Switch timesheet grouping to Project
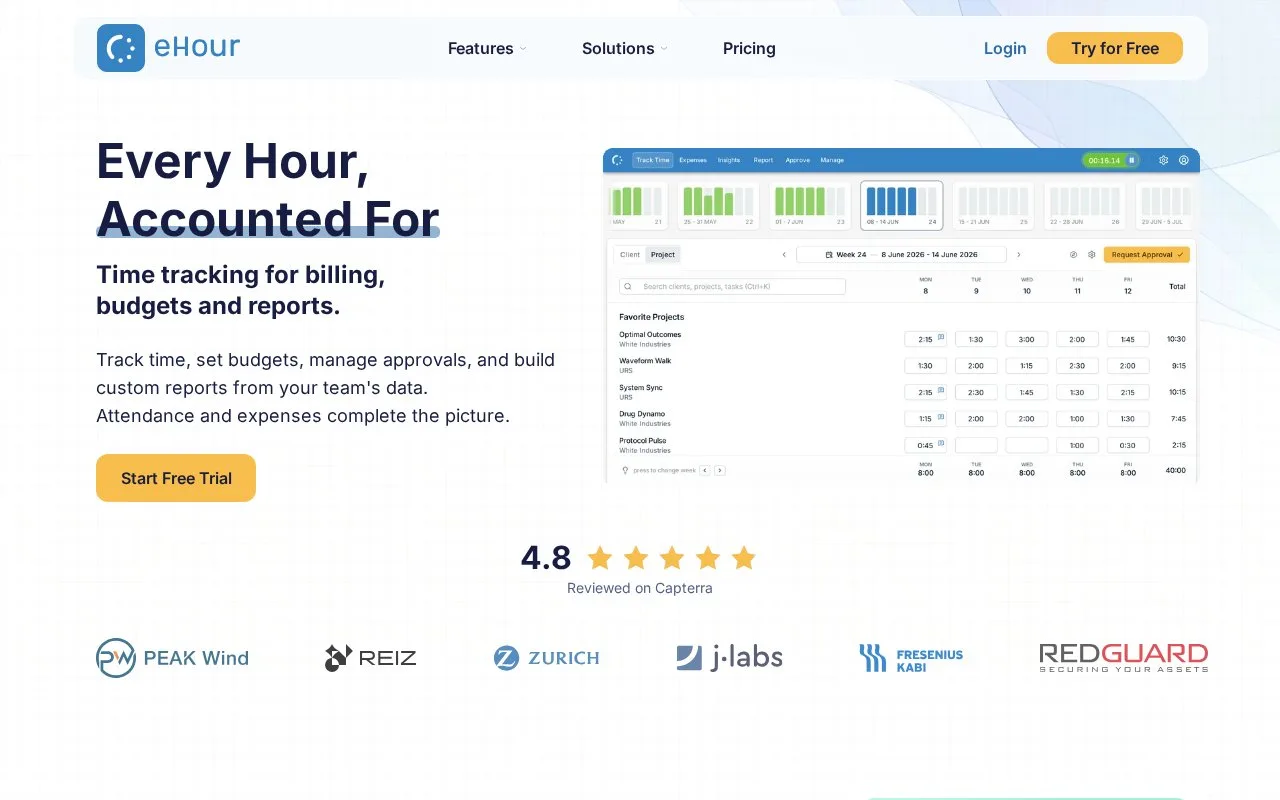 663,255
